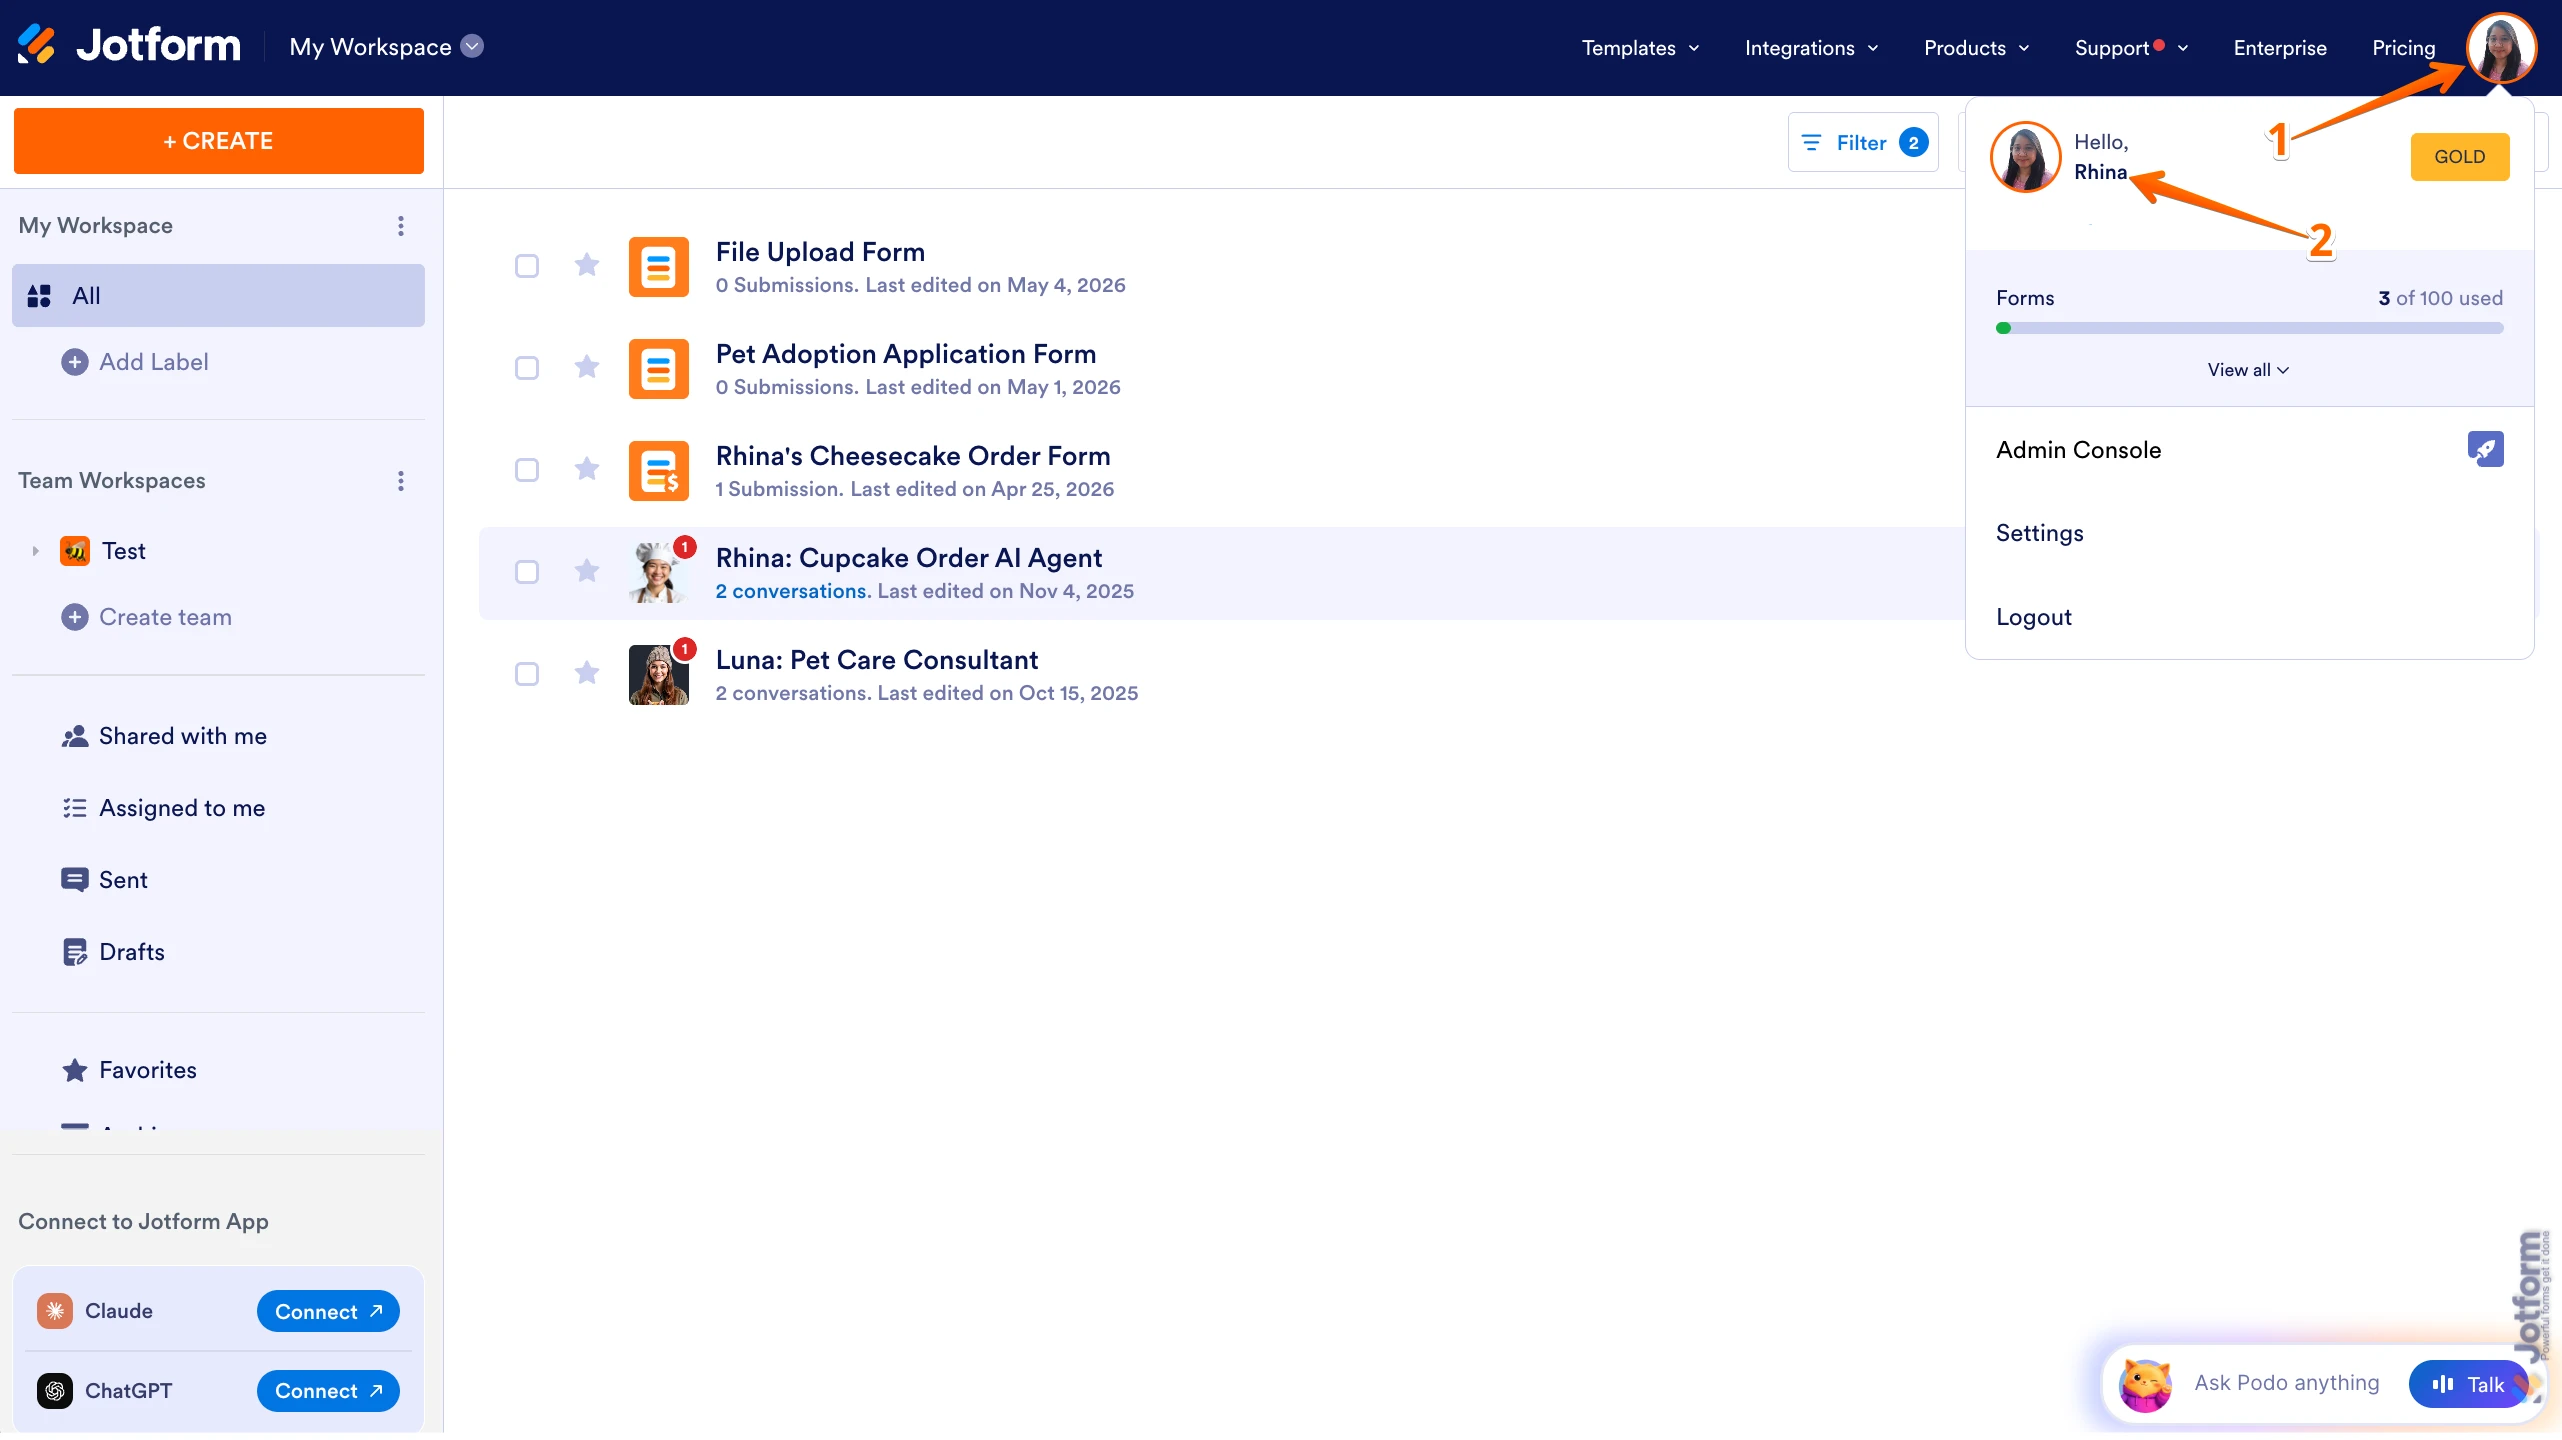Image resolution: width=2562 pixels, height=1440 pixels.
Task: Open the Filter button
Action: [1863, 142]
